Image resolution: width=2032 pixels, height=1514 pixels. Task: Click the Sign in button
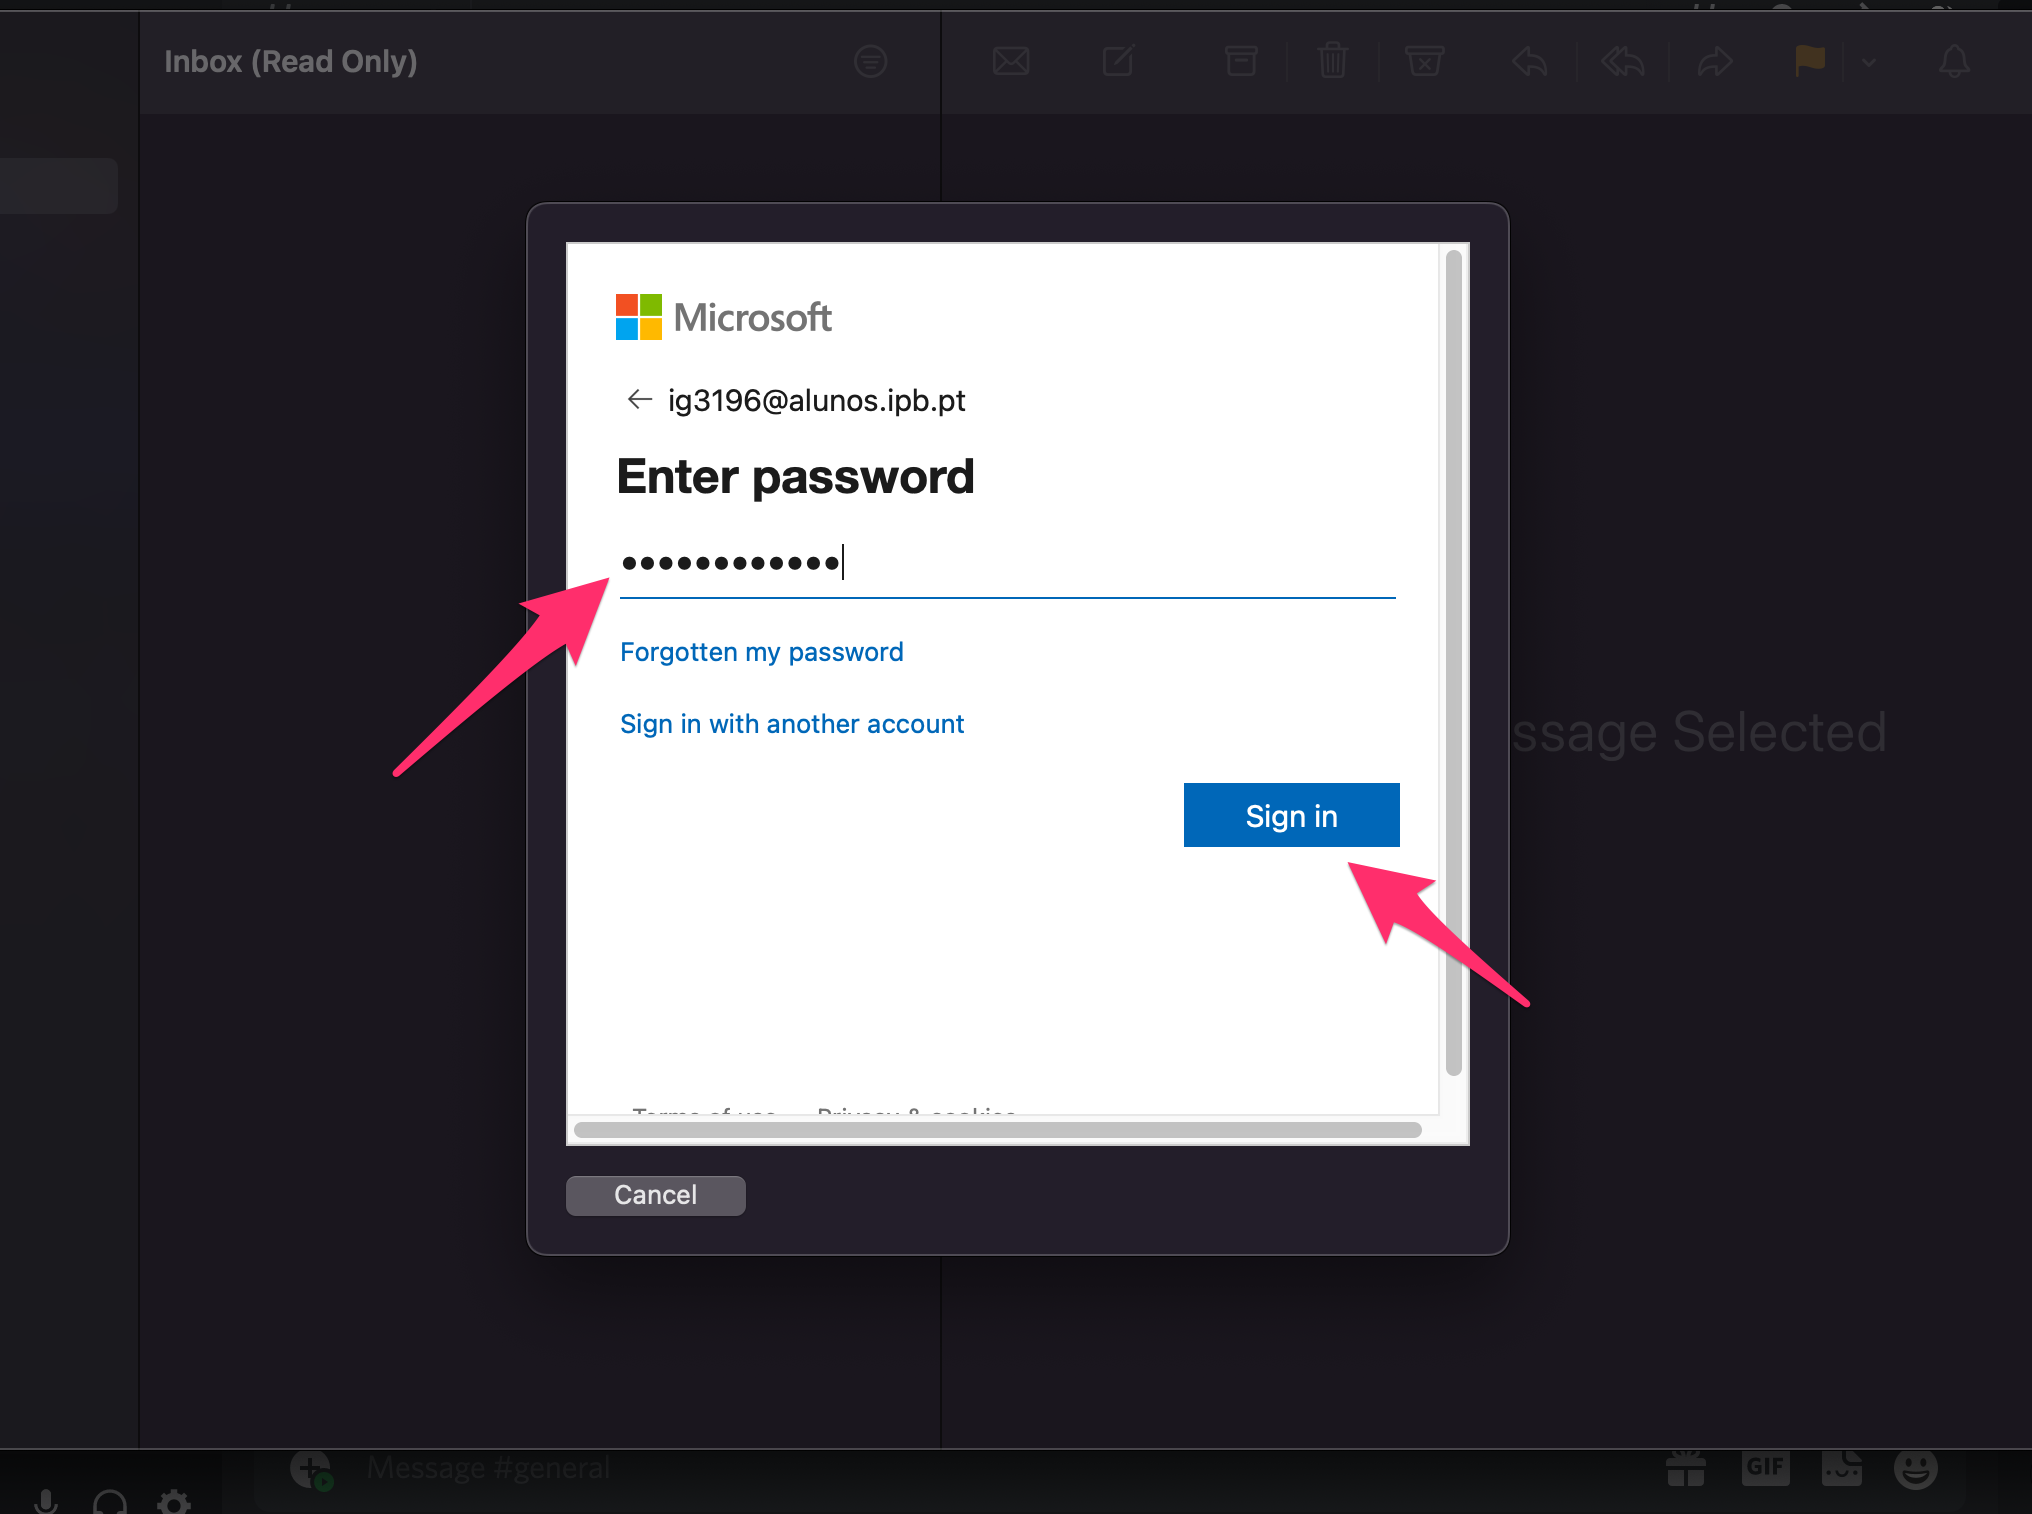pyautogui.click(x=1291, y=815)
